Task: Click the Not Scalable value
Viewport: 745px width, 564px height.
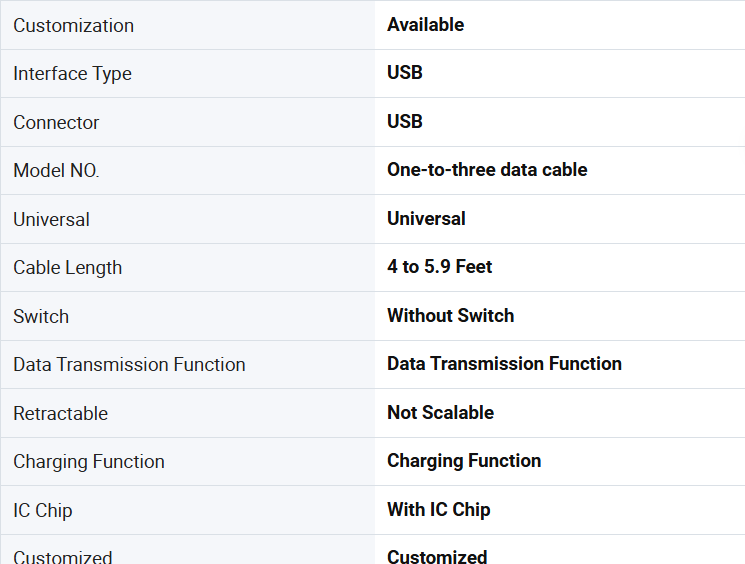Action: tap(440, 412)
